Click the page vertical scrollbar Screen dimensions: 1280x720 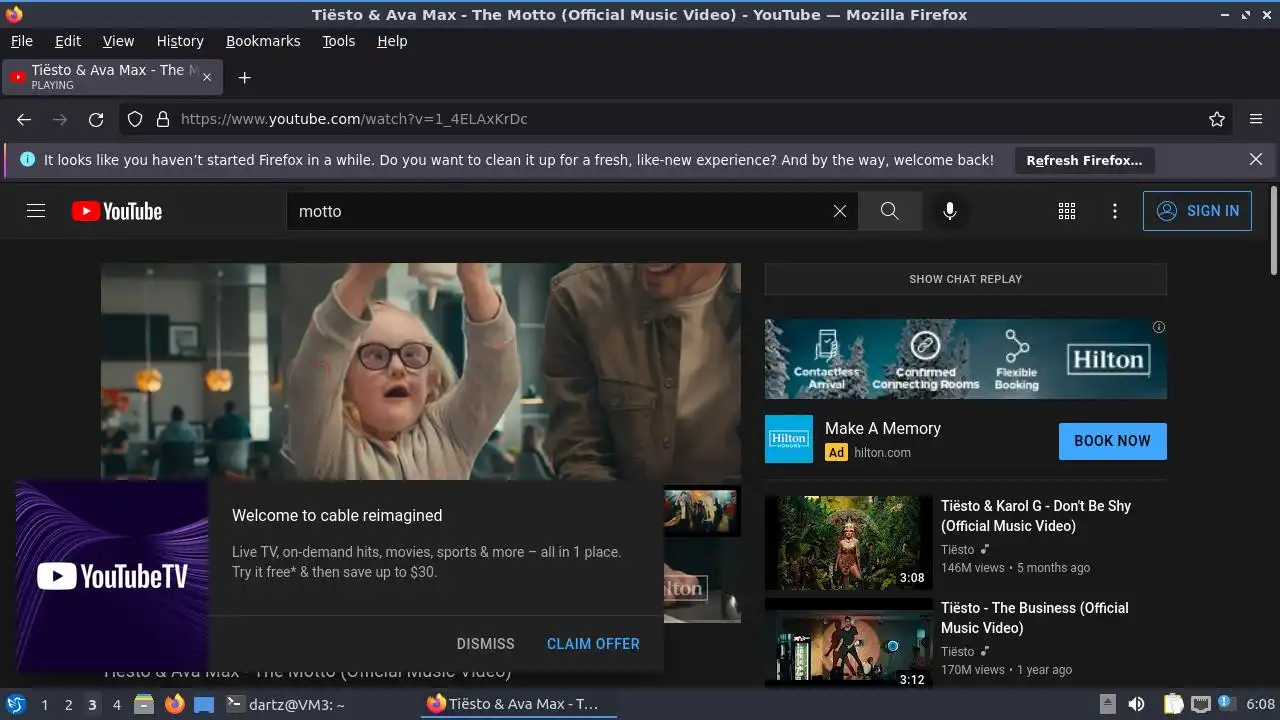[x=1274, y=231]
